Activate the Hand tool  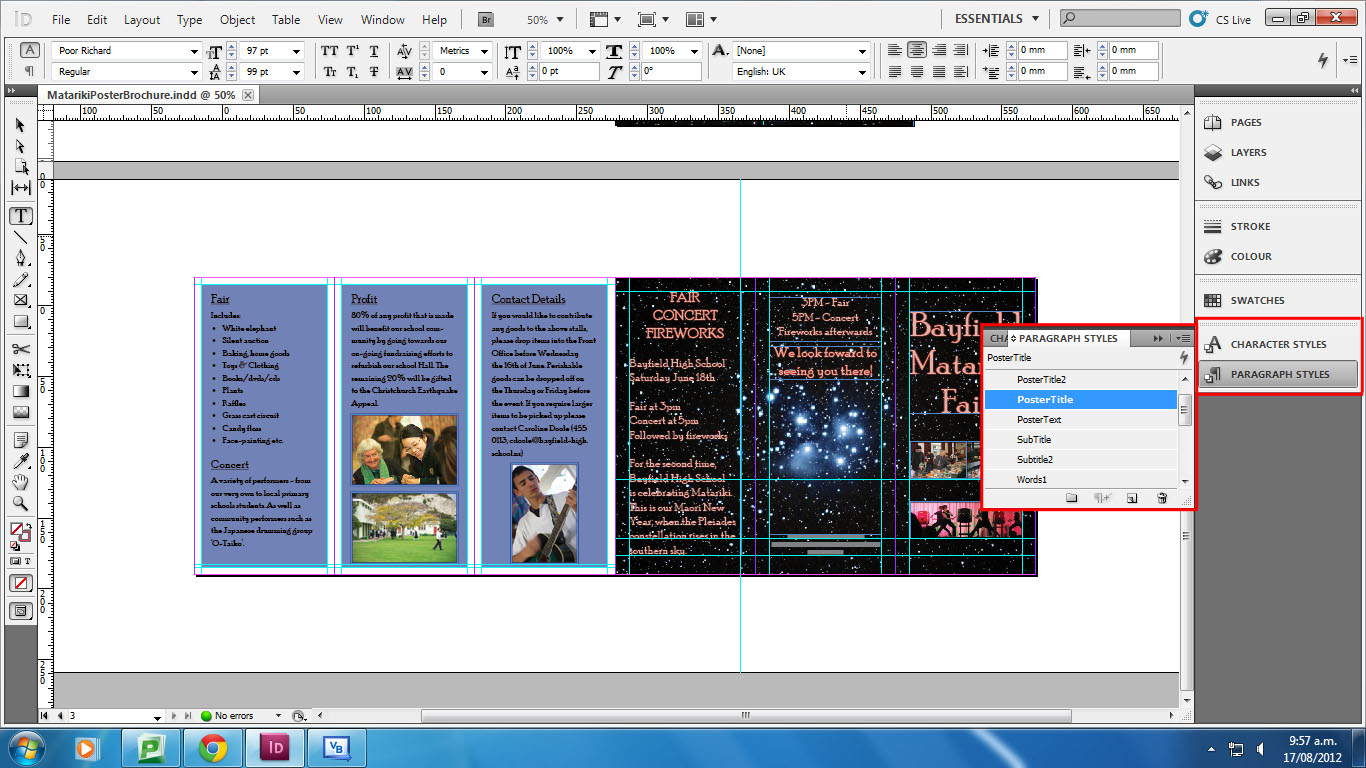click(x=20, y=482)
